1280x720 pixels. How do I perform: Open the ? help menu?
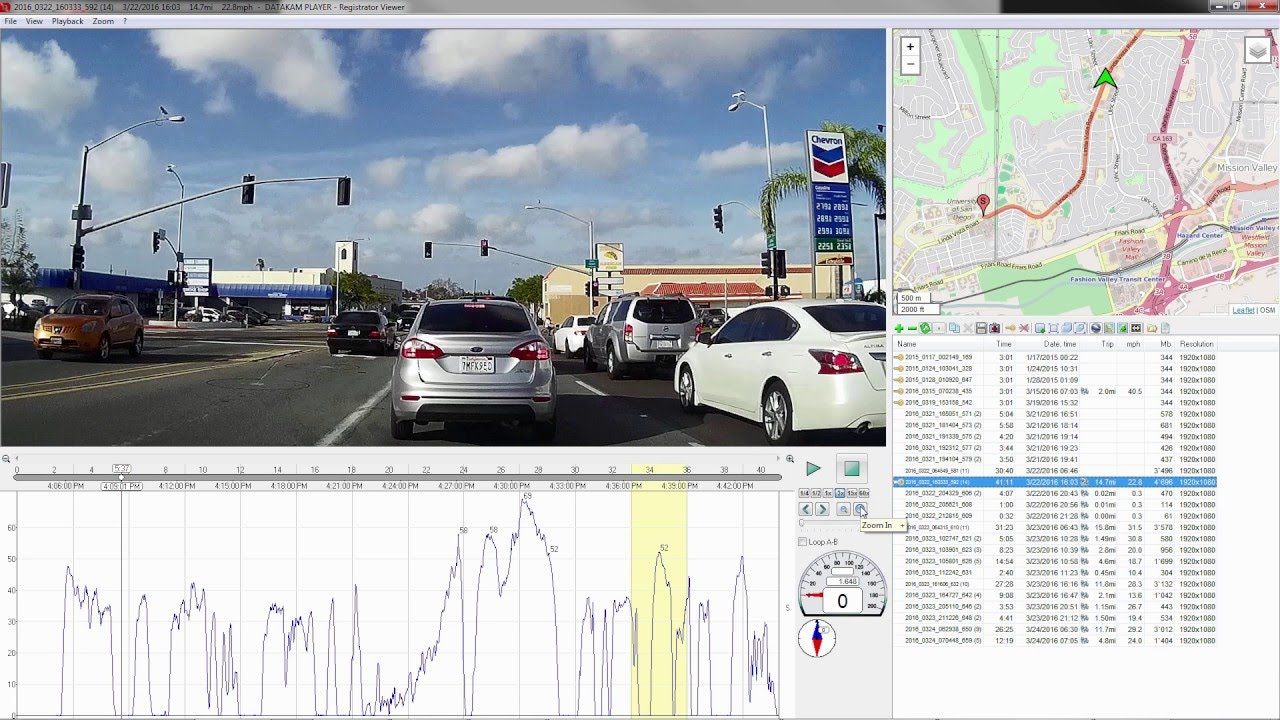[x=125, y=21]
